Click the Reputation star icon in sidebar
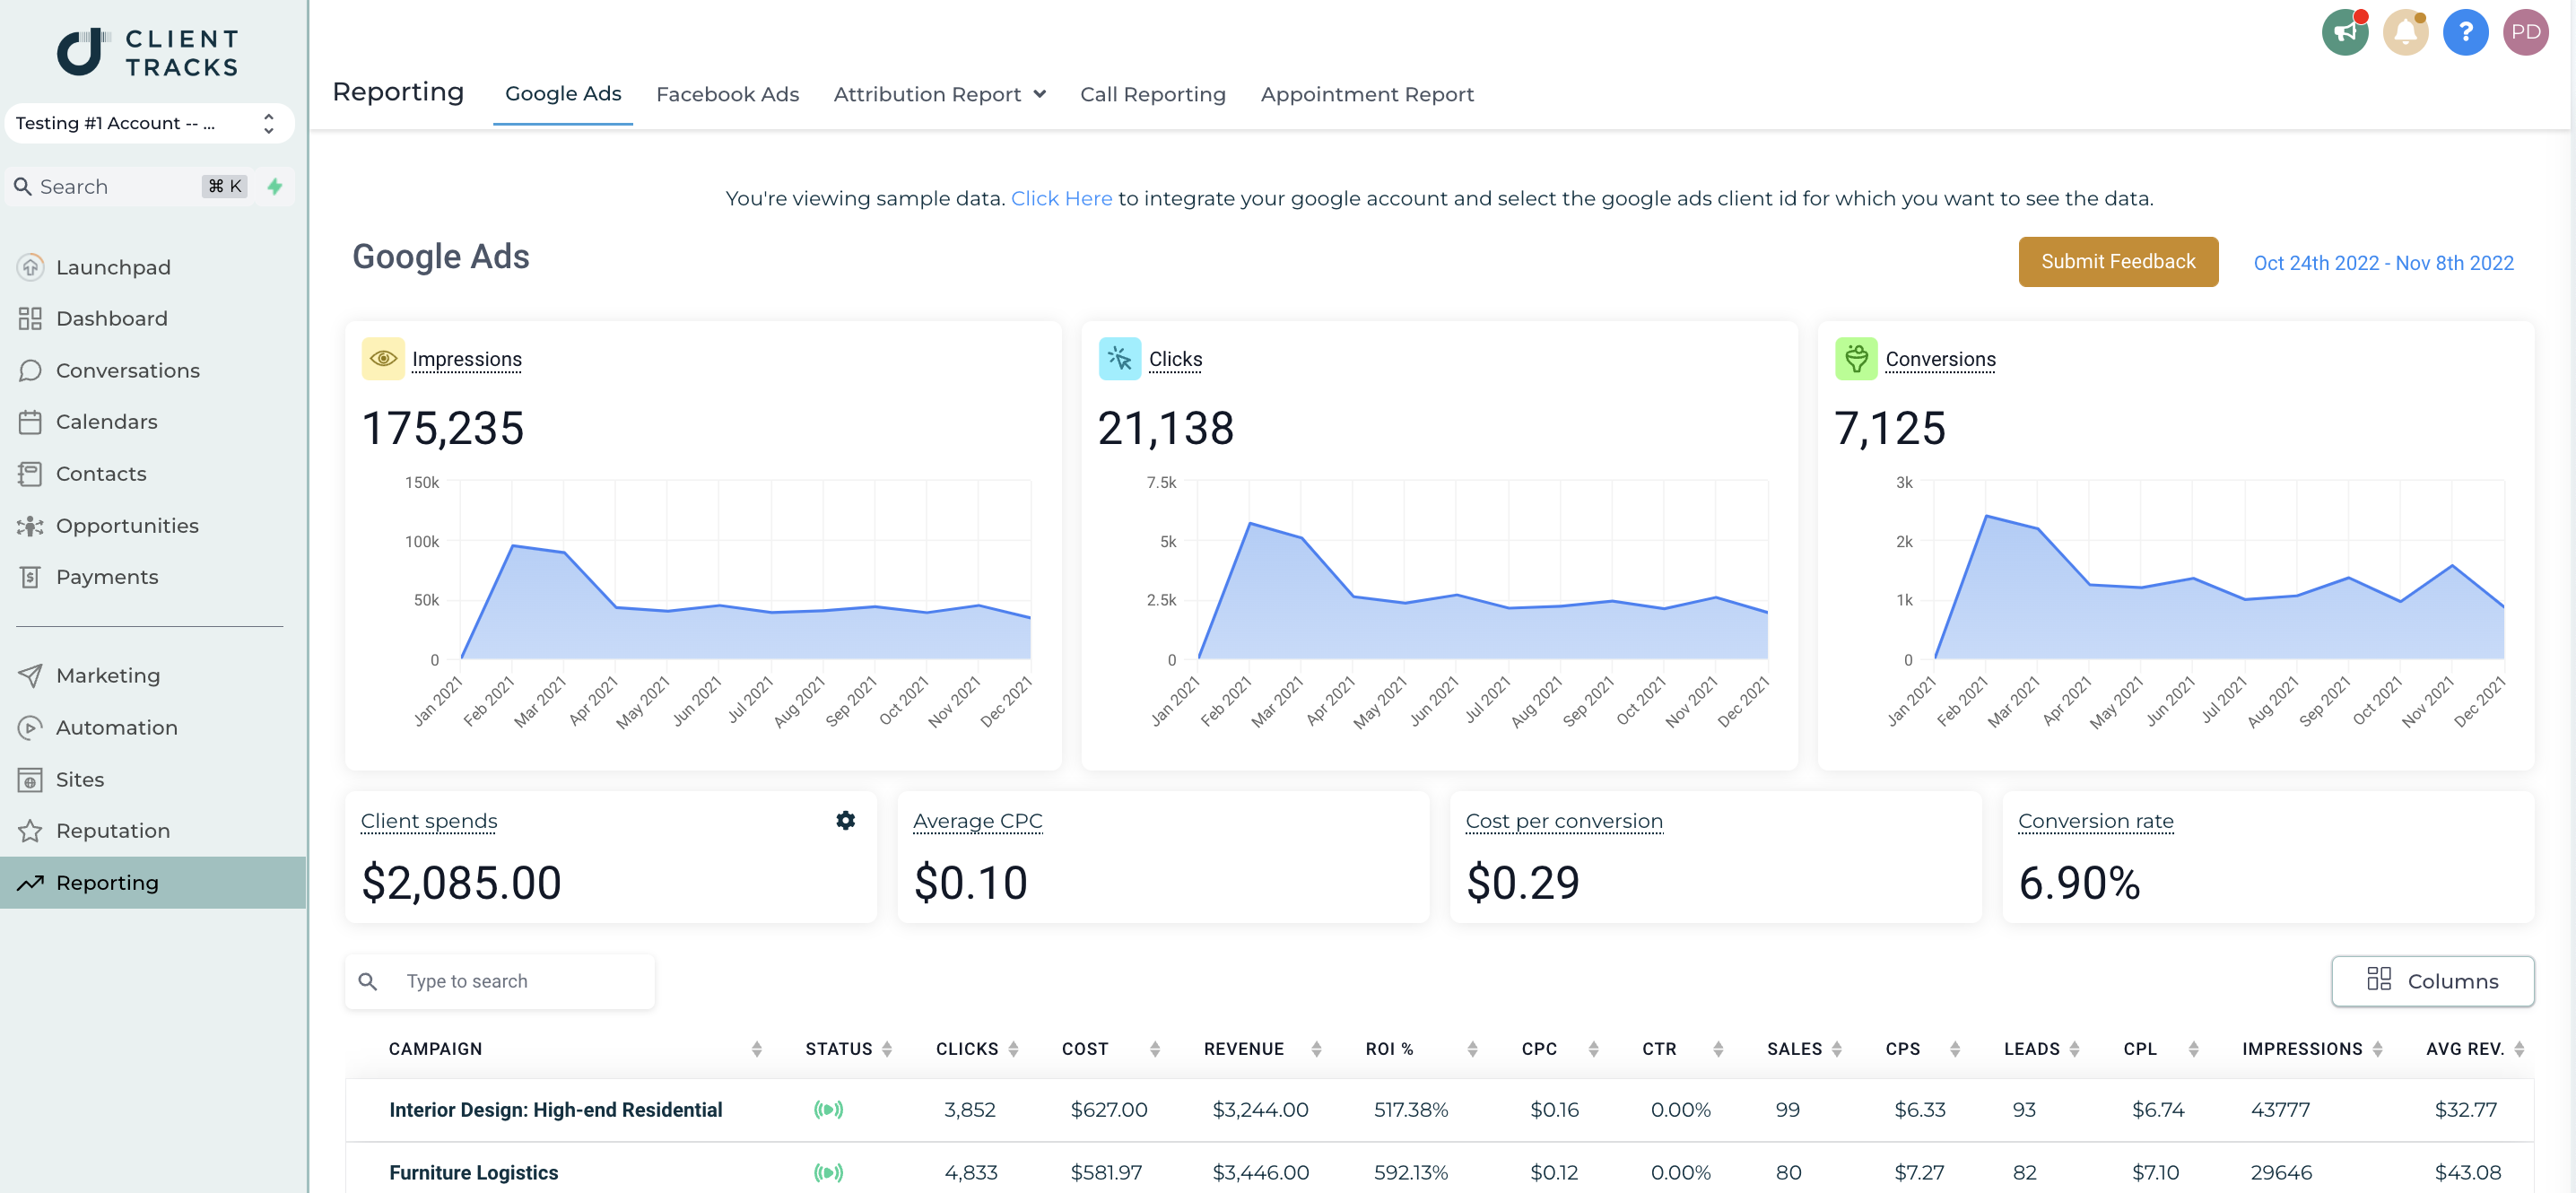 pos(31,830)
